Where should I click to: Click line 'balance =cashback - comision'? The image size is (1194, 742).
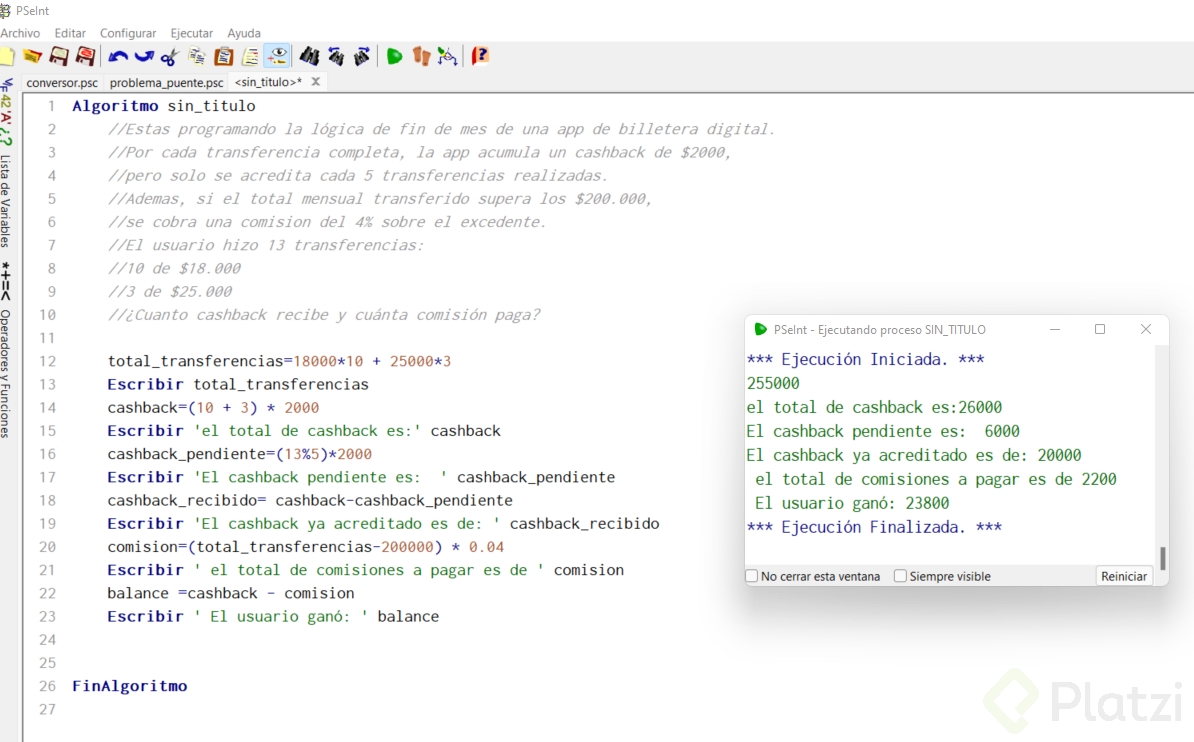[x=231, y=593]
